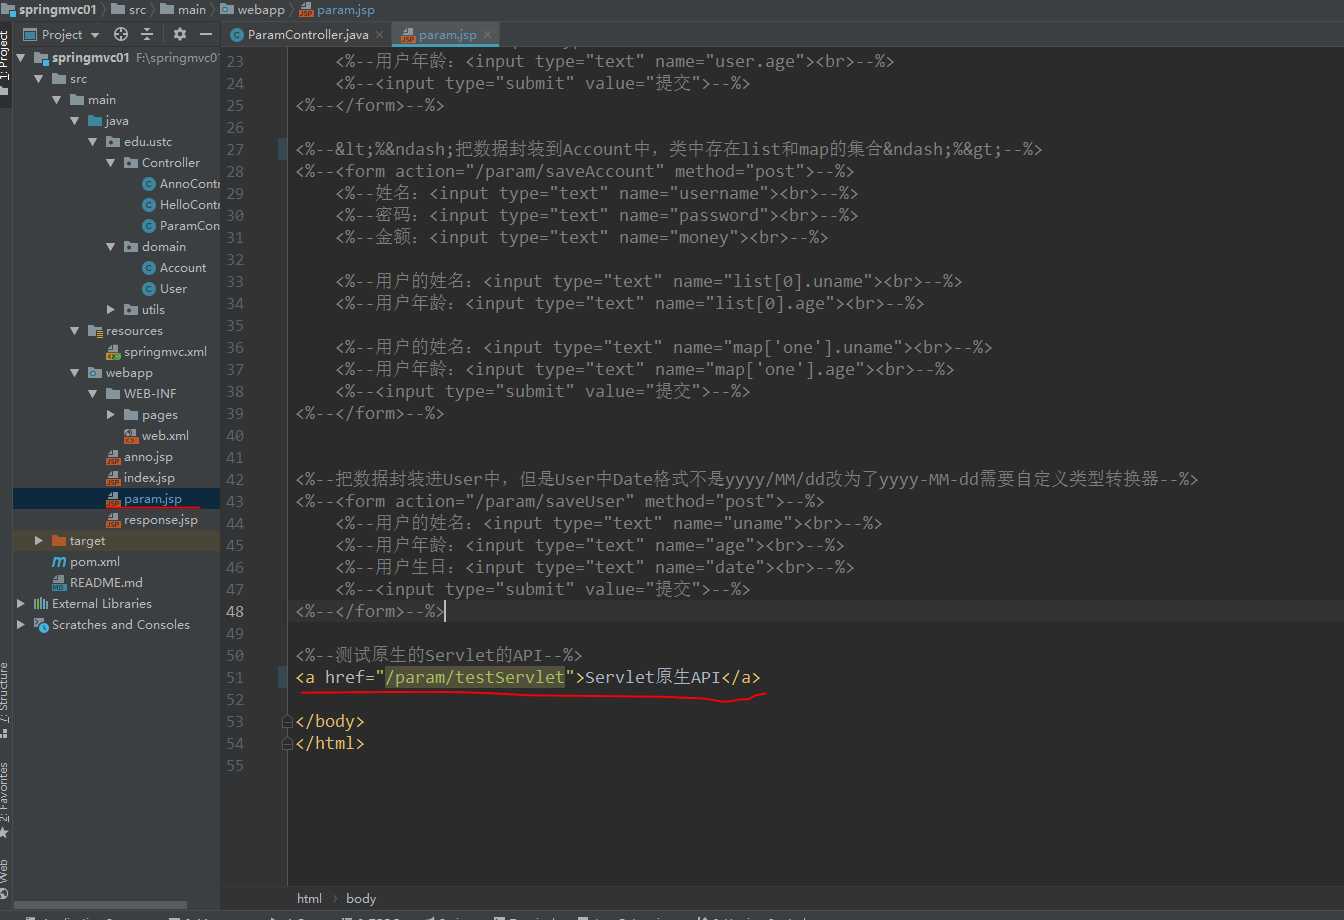Select the Account class in domain
The image size is (1344, 920).
tap(174, 267)
